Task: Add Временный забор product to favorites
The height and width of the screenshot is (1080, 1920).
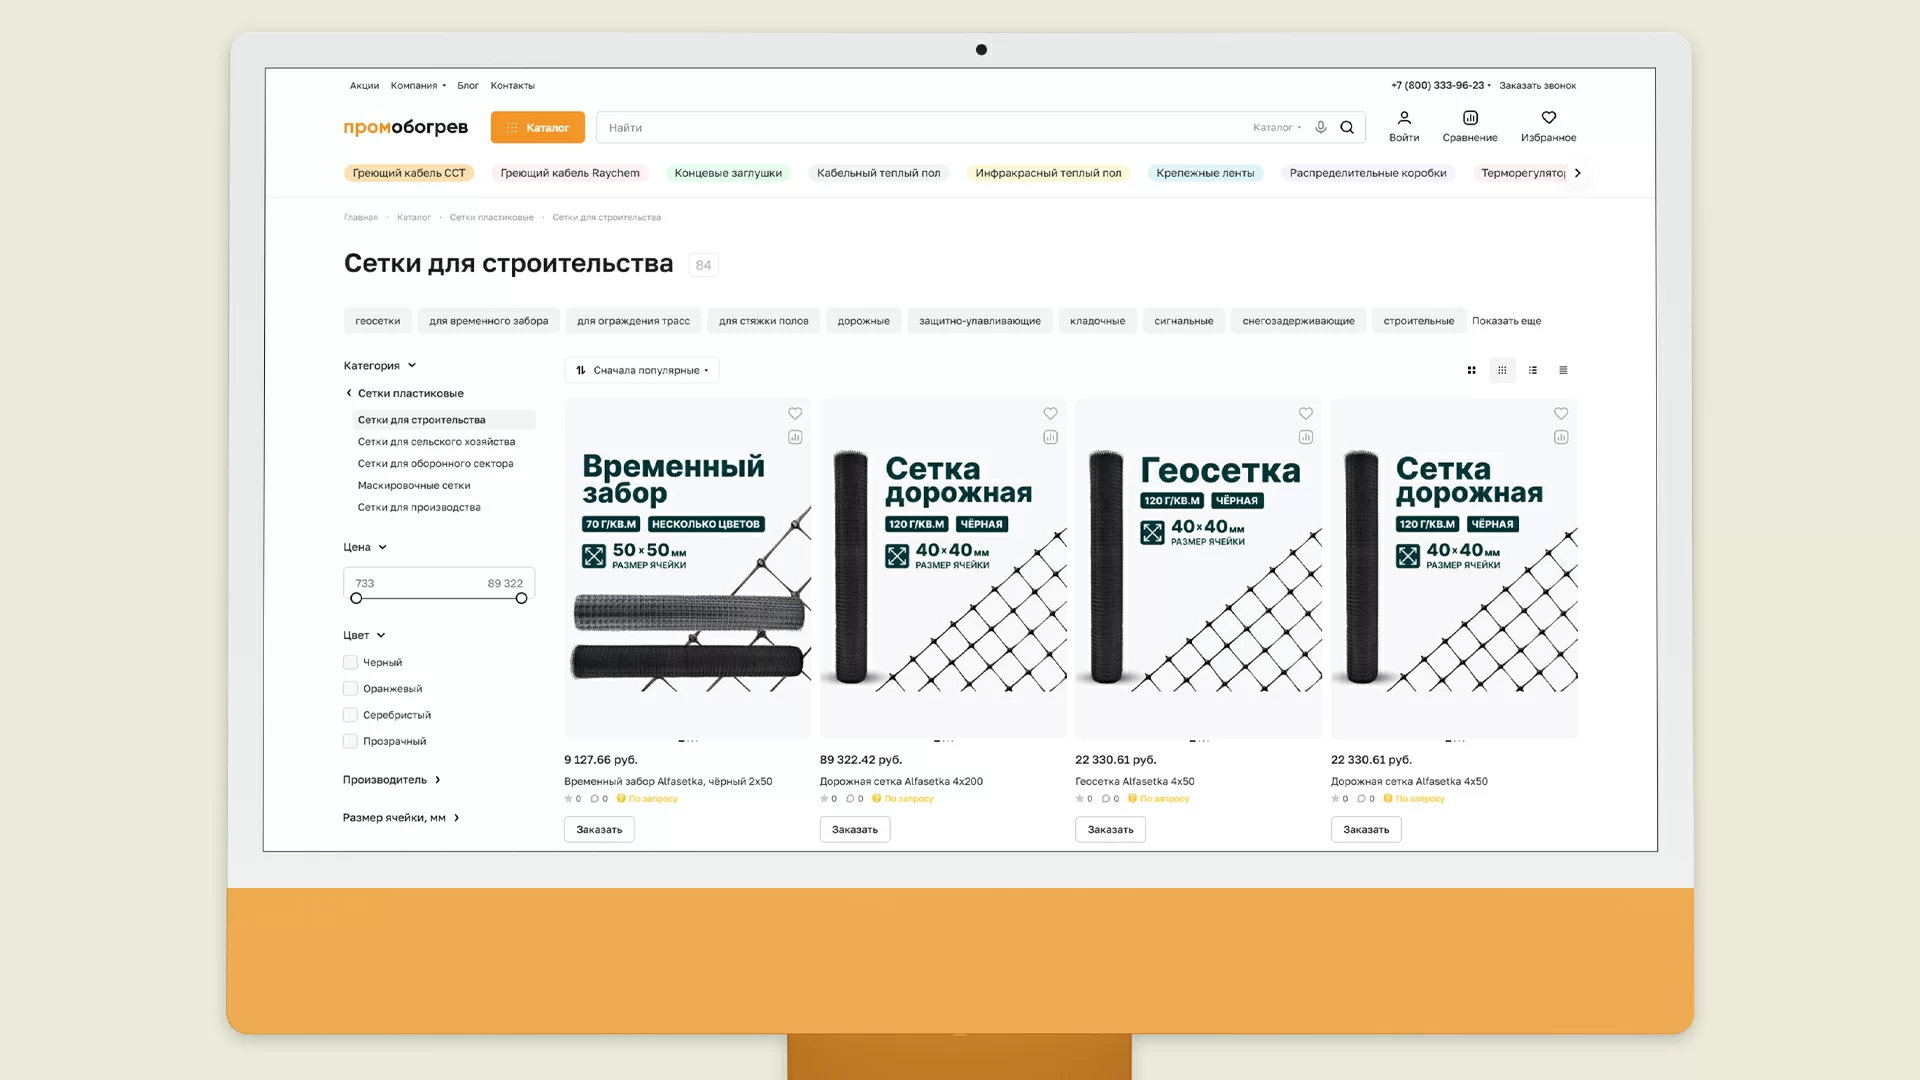Action: tap(795, 413)
